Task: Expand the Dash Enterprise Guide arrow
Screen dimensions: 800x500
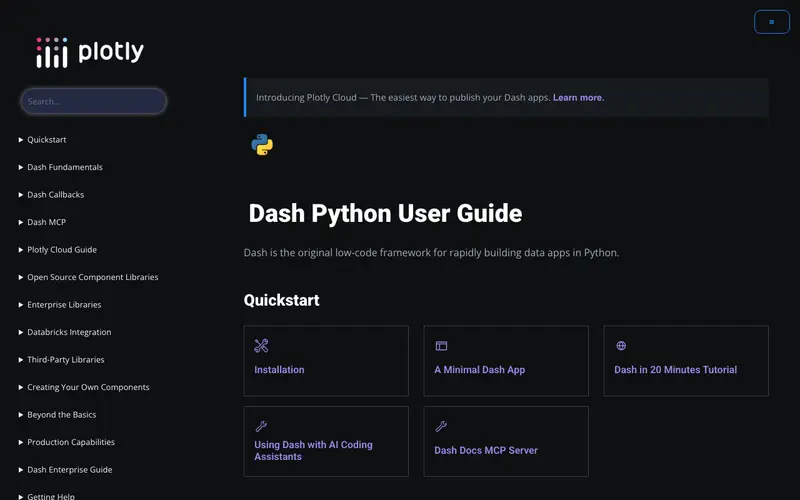Action: (21, 470)
